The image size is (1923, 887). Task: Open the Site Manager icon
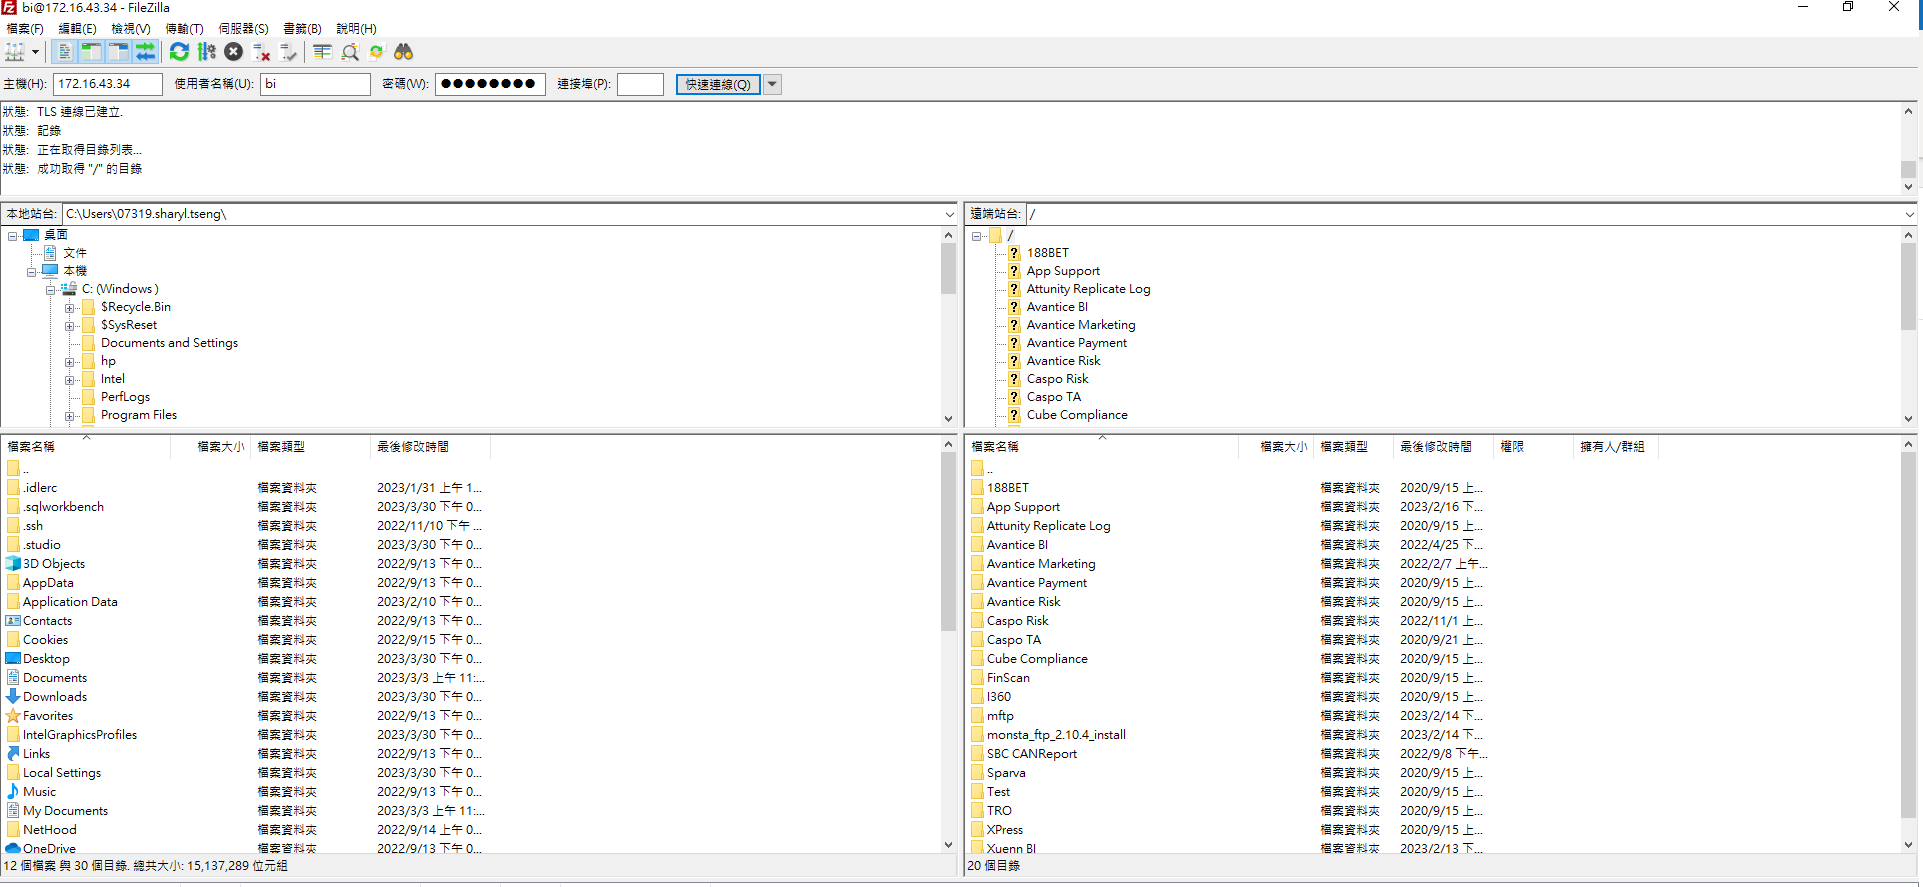(x=15, y=52)
